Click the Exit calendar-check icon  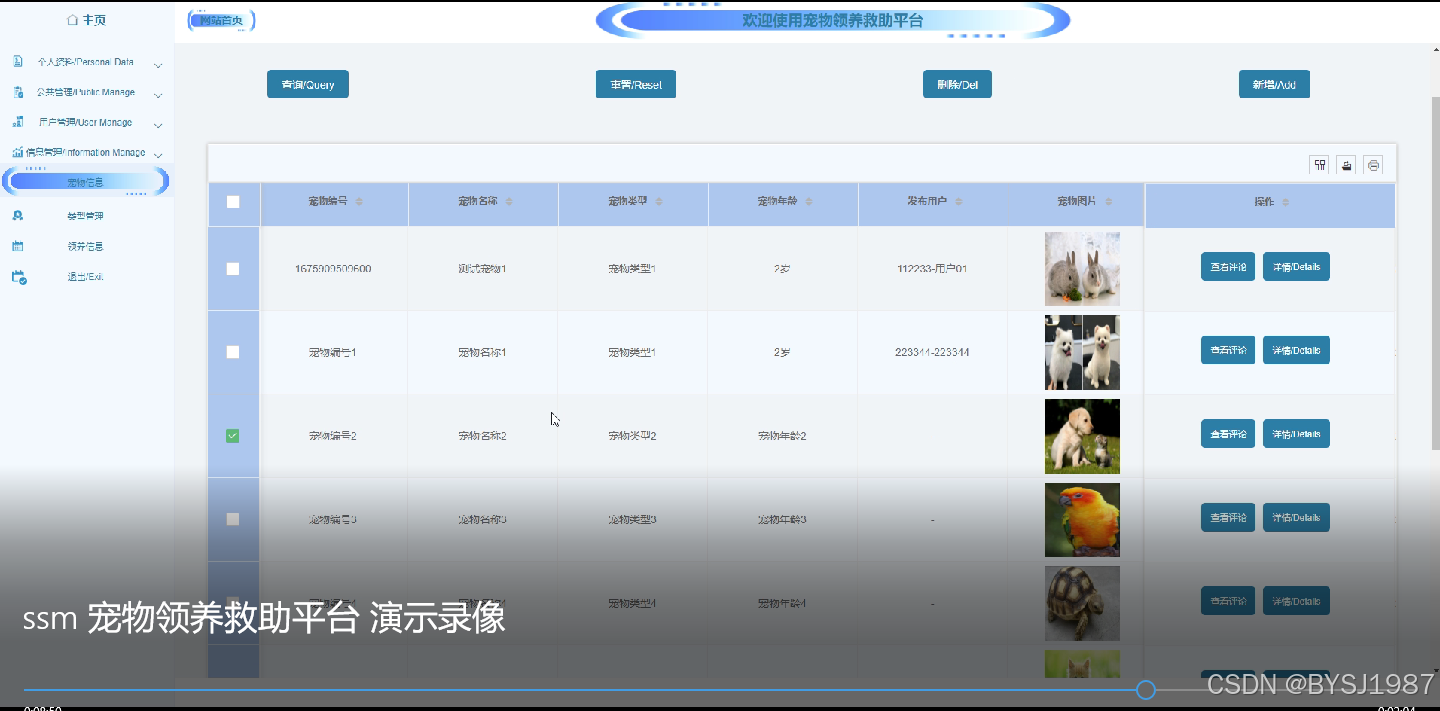pos(18,277)
